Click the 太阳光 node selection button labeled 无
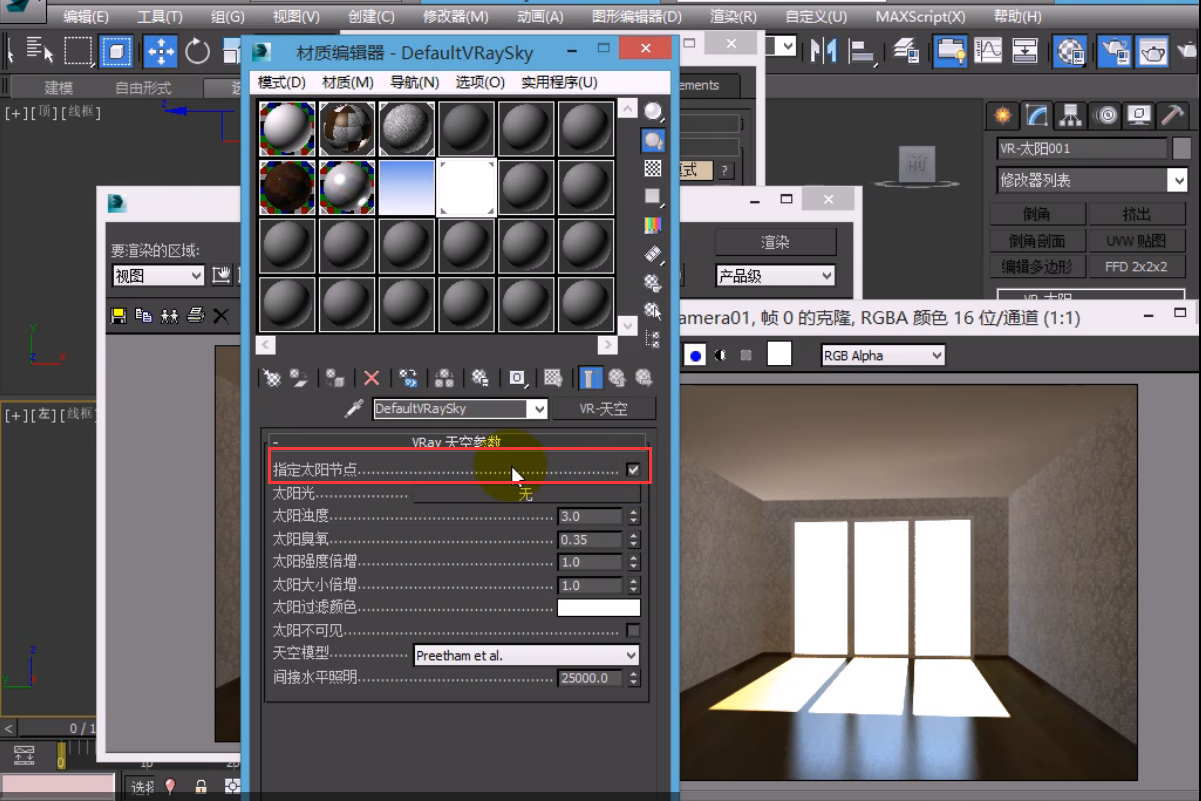 (526, 494)
